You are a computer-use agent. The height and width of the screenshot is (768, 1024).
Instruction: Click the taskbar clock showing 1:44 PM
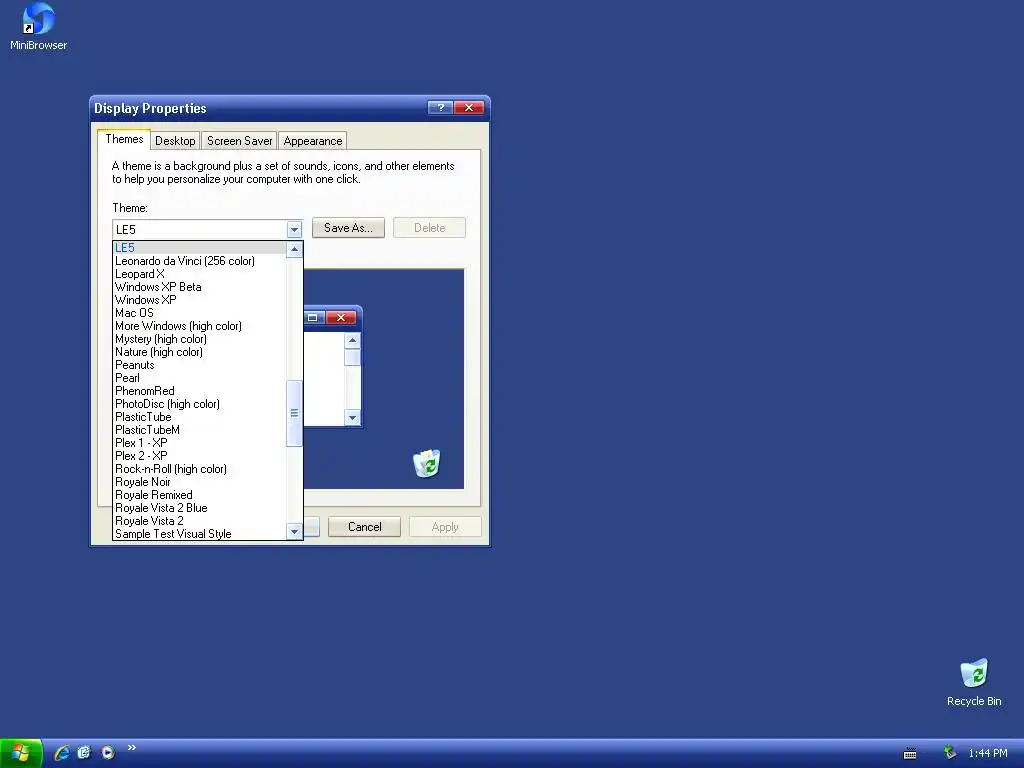[x=987, y=754]
